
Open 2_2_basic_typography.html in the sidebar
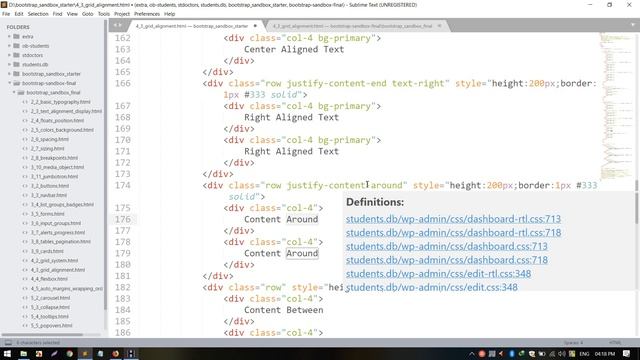point(60,102)
